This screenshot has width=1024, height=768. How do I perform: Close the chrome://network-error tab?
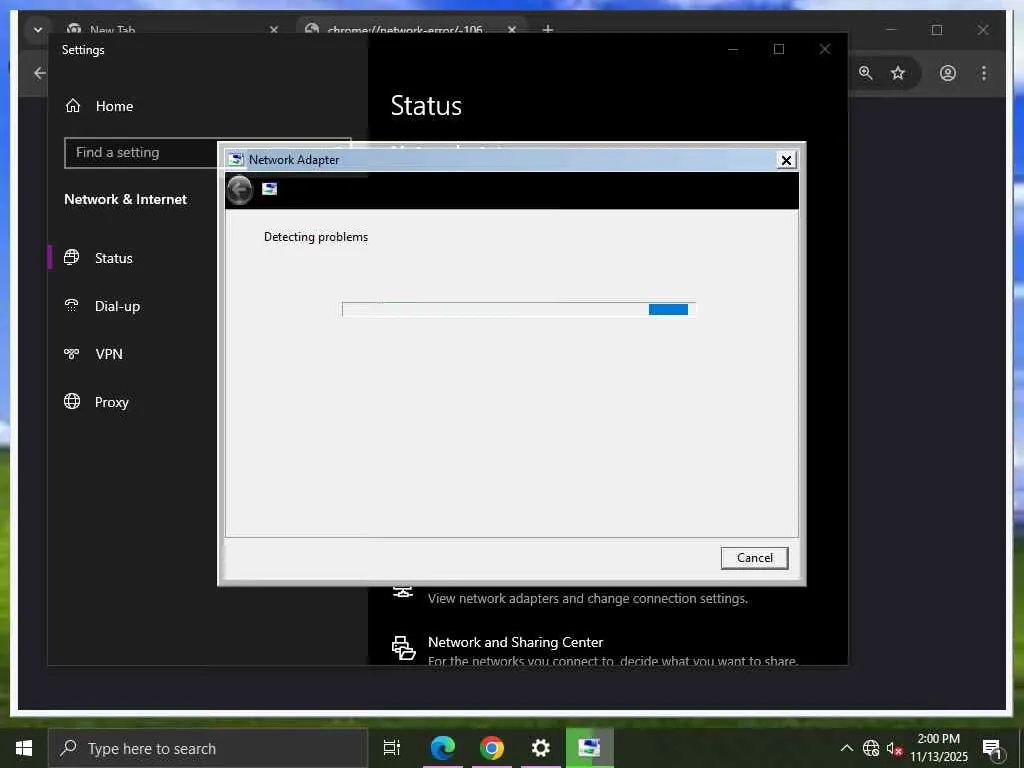tap(512, 30)
